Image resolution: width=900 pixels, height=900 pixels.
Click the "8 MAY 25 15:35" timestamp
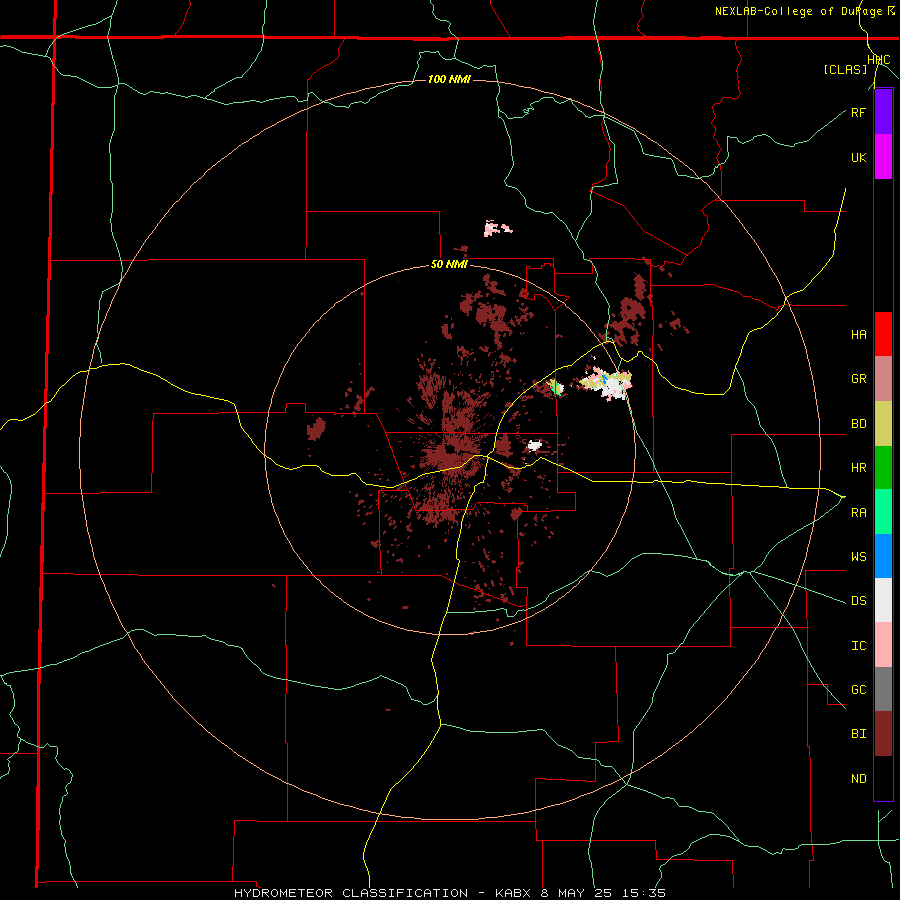coord(603,893)
